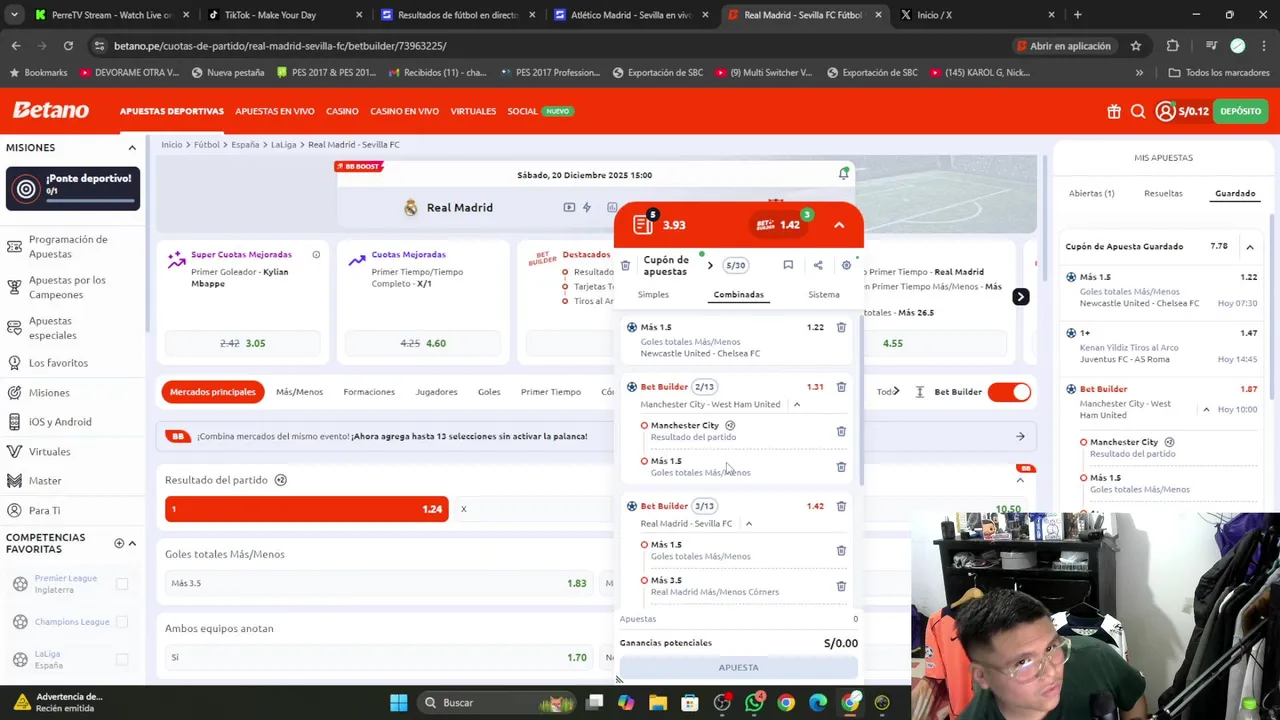Remove Más 3.5 Real Madrid Córners leg

(x=841, y=586)
